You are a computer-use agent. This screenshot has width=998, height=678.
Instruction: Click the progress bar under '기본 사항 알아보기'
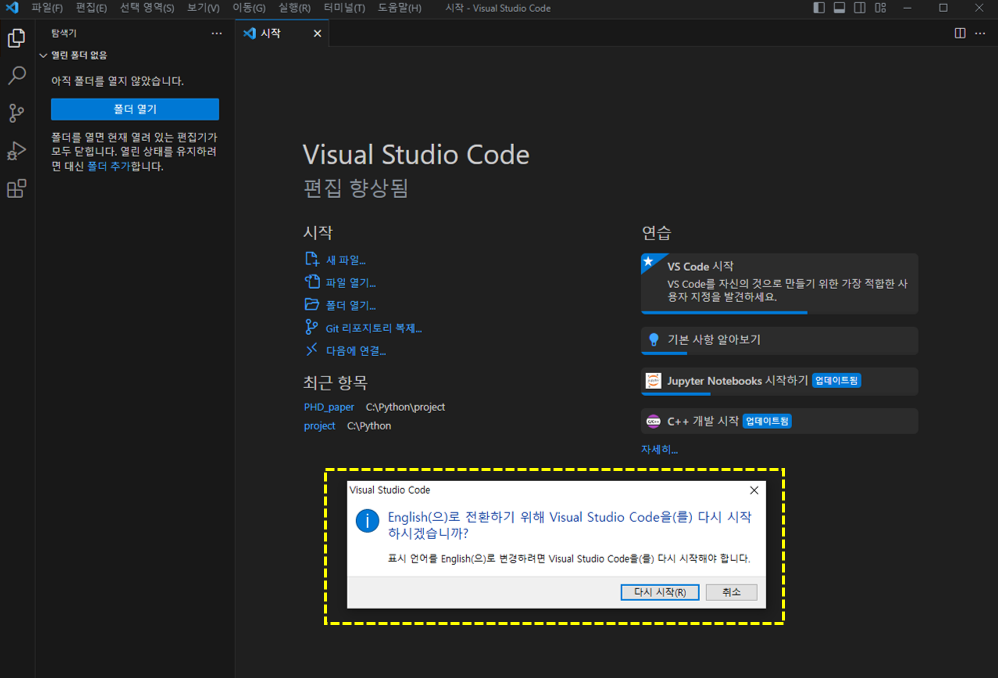(664, 353)
